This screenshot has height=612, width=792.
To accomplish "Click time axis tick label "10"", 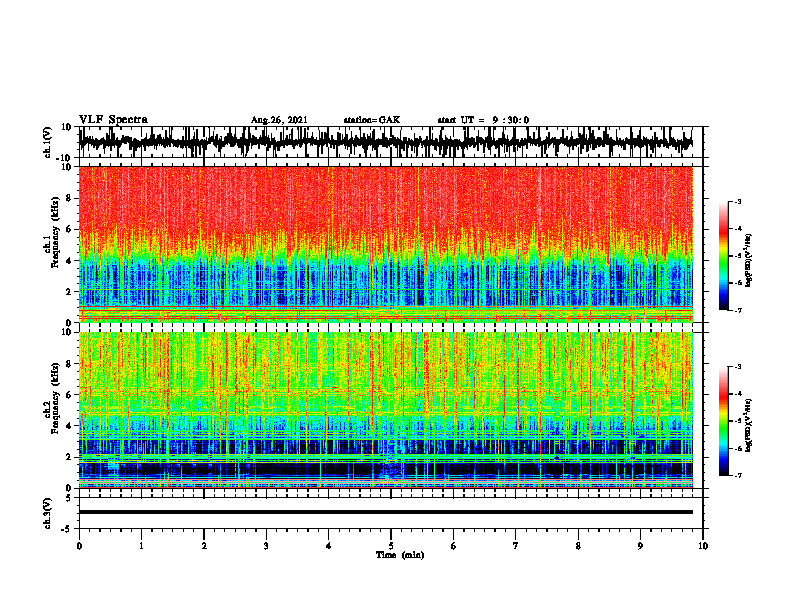I will click(x=703, y=546).
